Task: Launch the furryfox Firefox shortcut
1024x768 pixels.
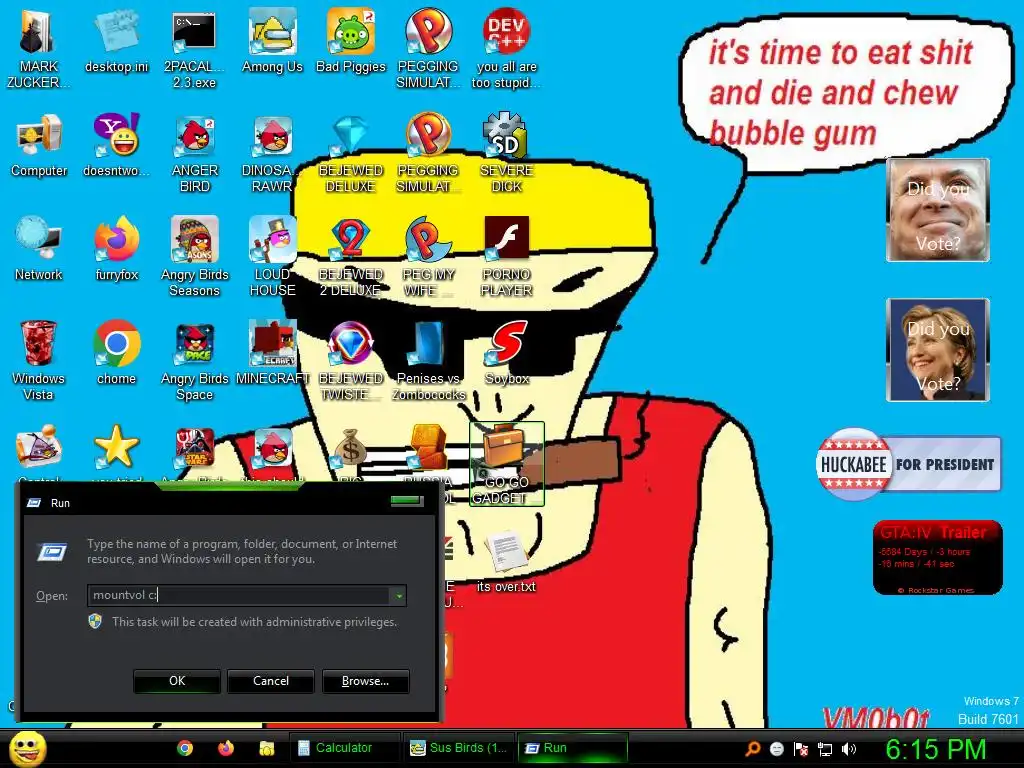Action: click(x=116, y=249)
